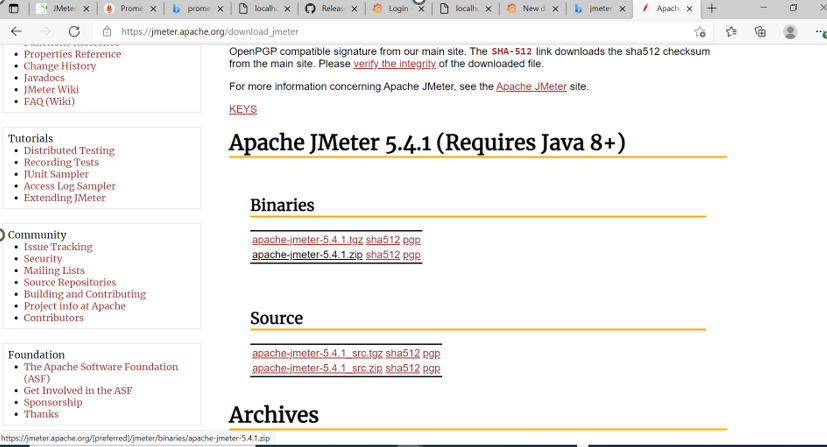The height and width of the screenshot is (447, 827).
Task: Refresh the JMeter download page
Action: pyautogui.click(x=73, y=31)
